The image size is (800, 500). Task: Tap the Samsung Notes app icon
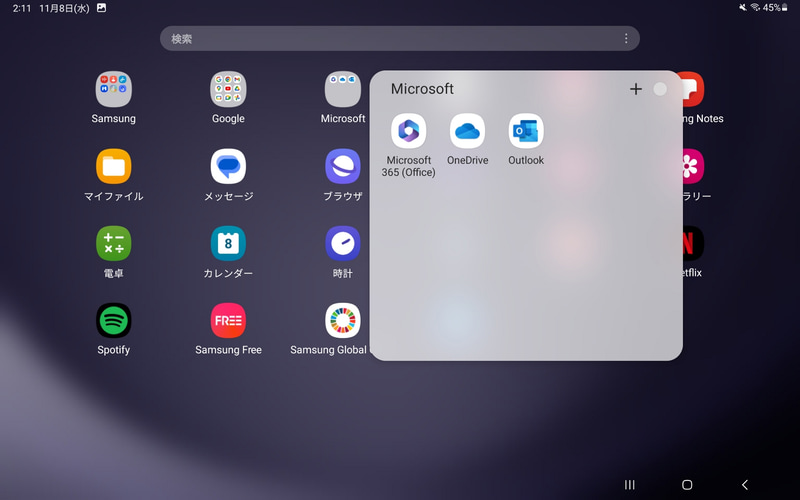point(693,89)
